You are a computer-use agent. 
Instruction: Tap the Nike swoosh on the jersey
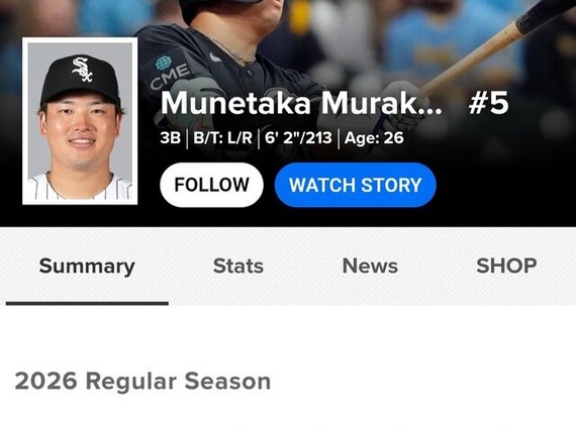(x=216, y=58)
